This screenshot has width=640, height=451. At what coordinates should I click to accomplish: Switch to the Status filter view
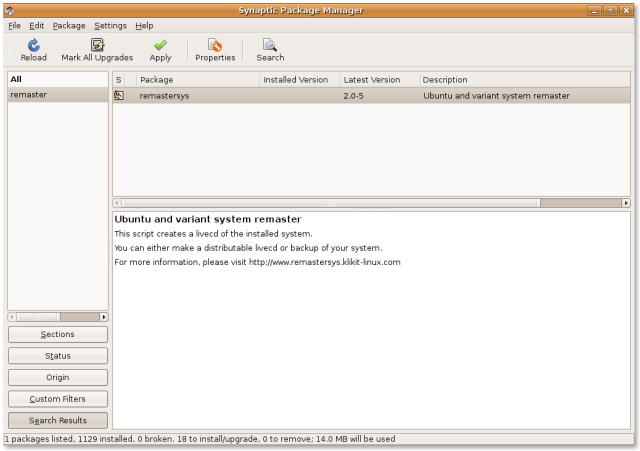(58, 356)
